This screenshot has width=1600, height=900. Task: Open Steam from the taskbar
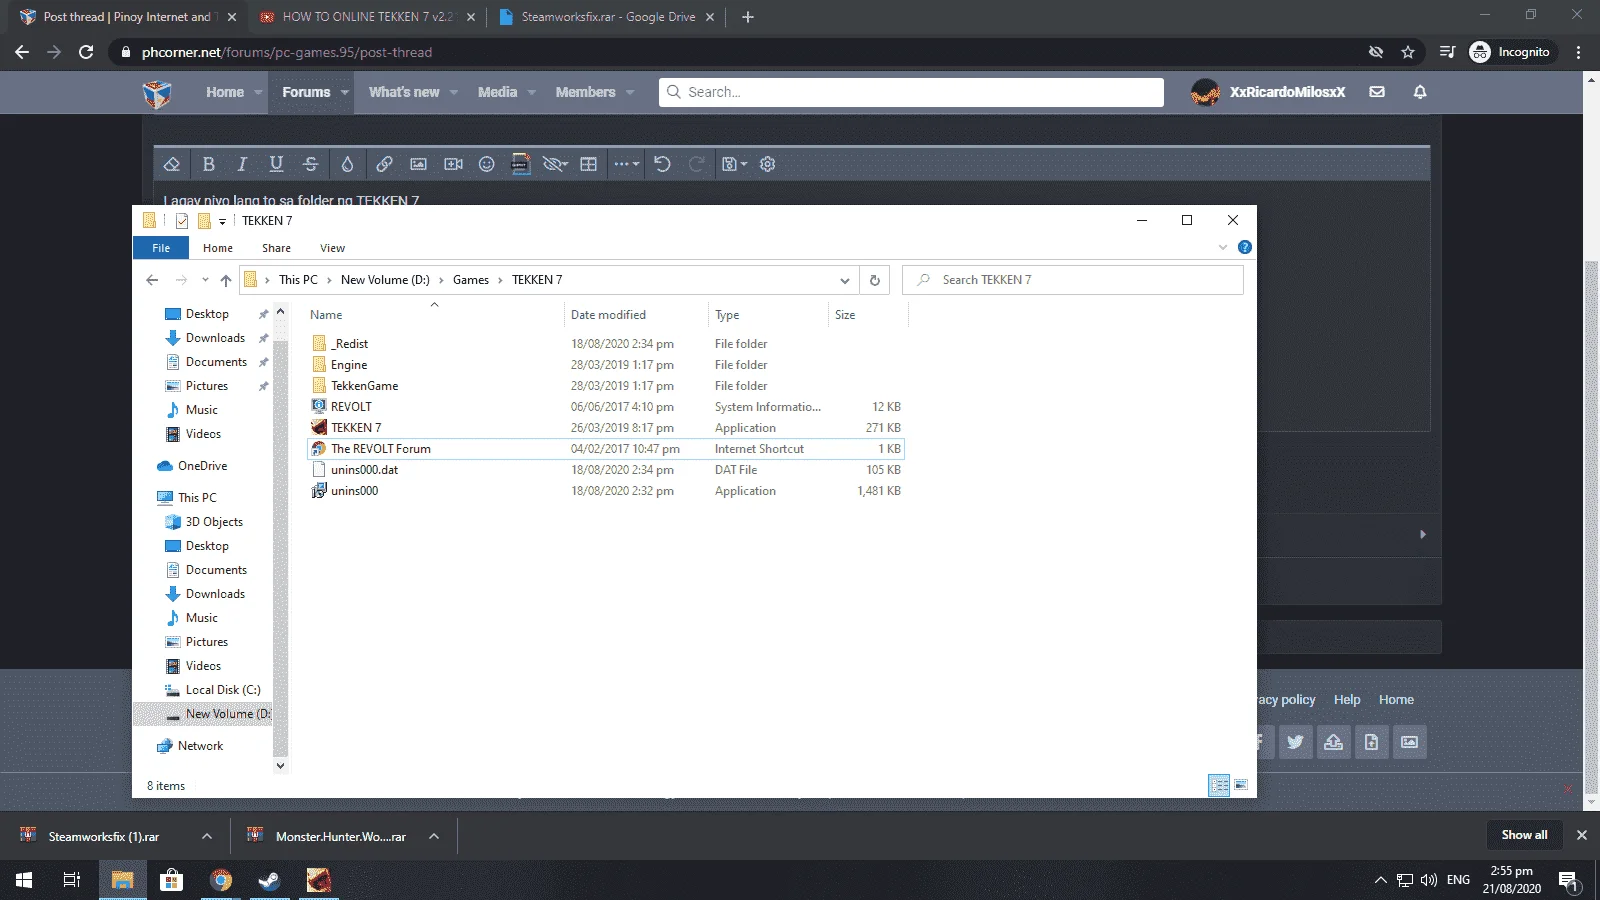pos(269,880)
